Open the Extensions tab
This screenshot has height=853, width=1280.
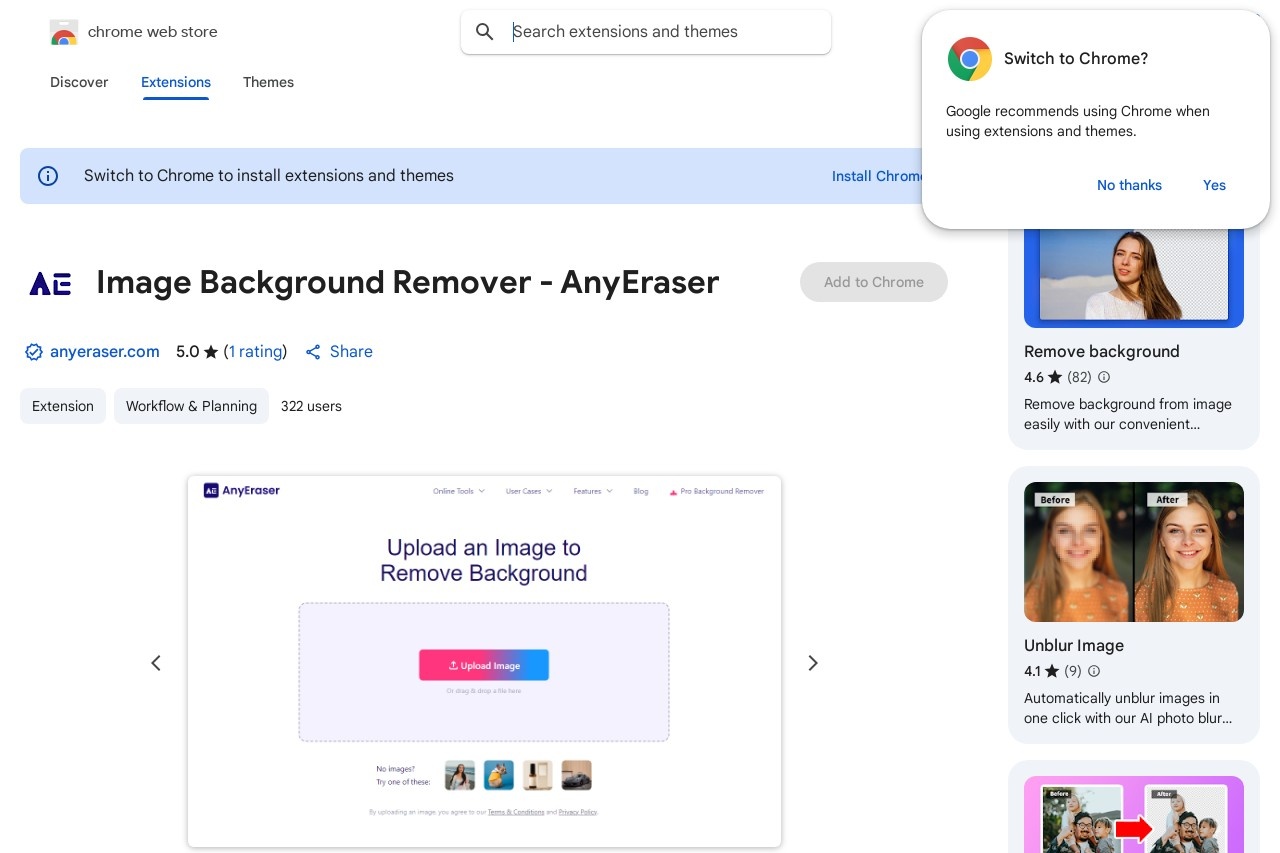(x=176, y=82)
